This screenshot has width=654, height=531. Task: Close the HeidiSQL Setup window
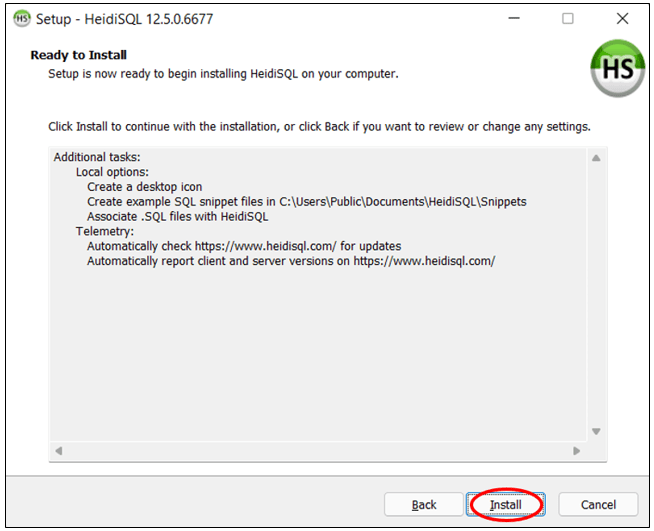click(x=622, y=19)
